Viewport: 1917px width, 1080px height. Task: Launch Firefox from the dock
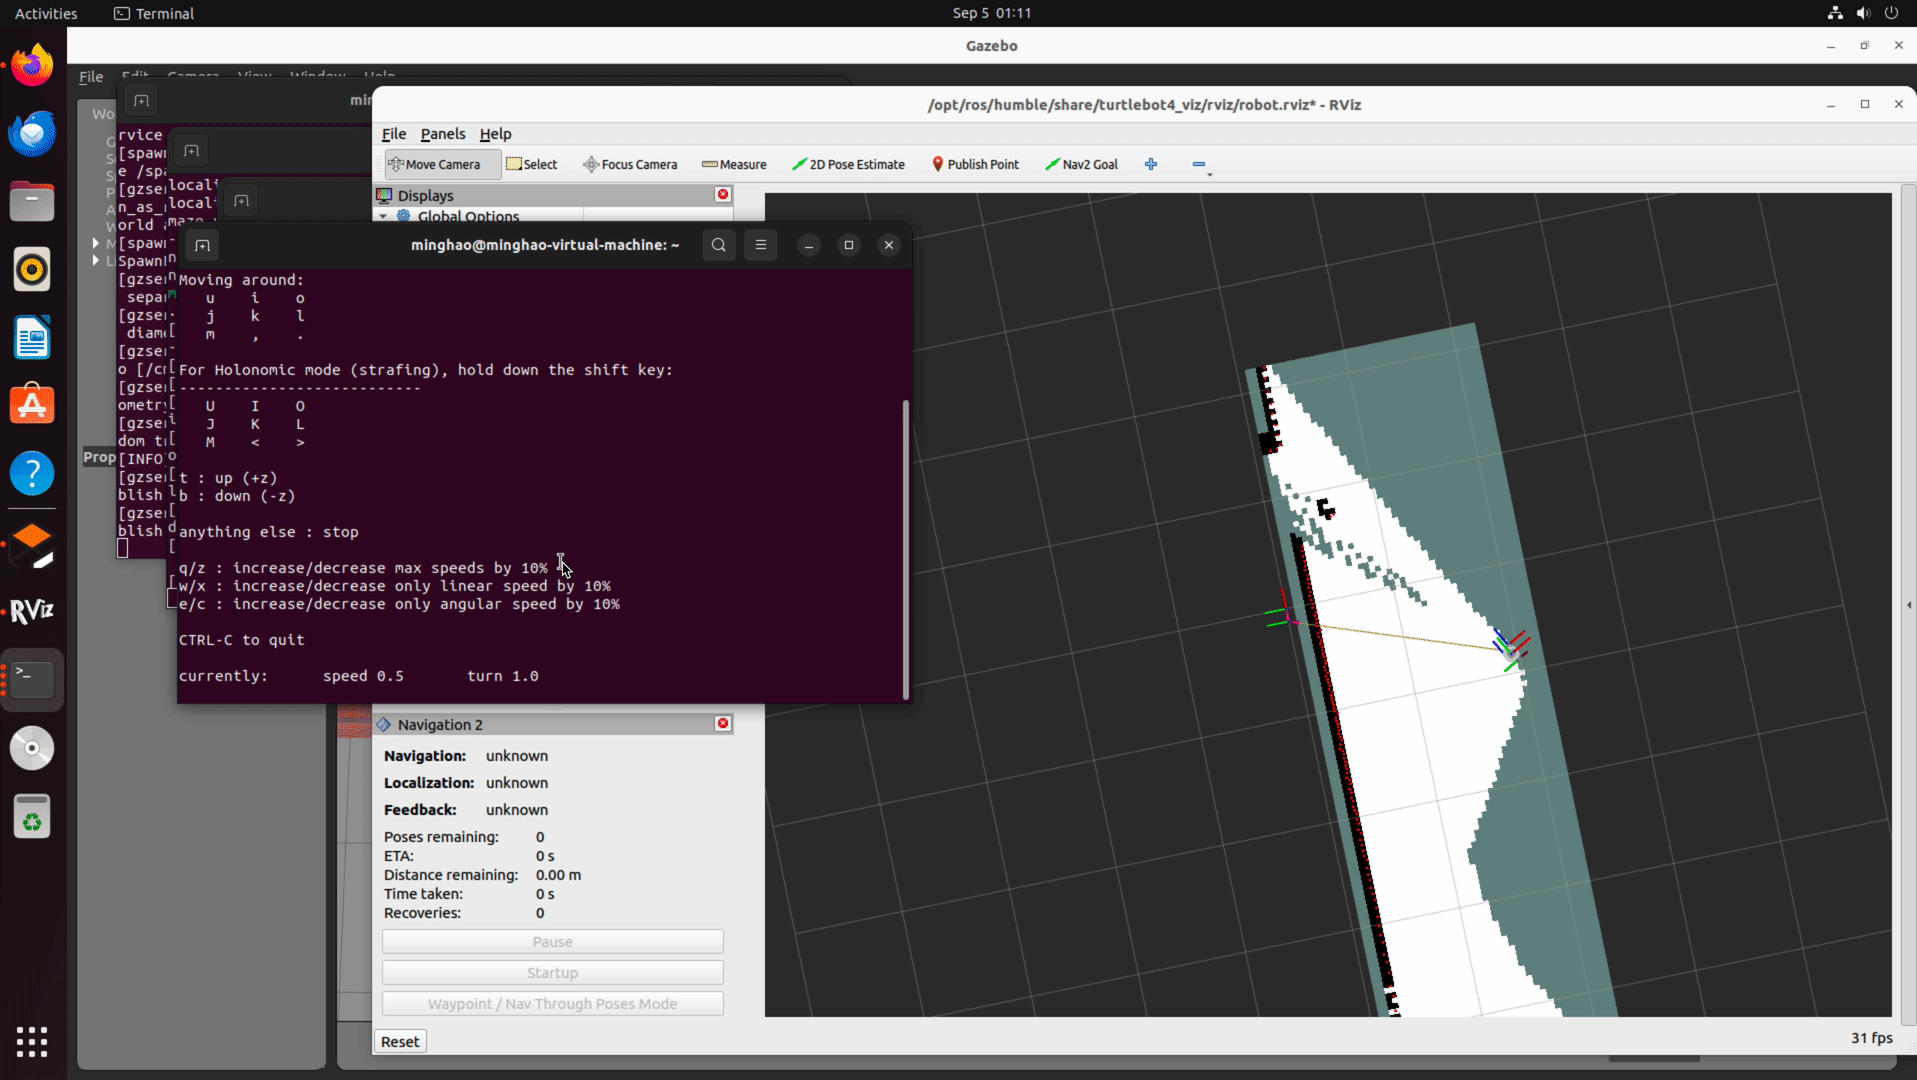point(32,66)
